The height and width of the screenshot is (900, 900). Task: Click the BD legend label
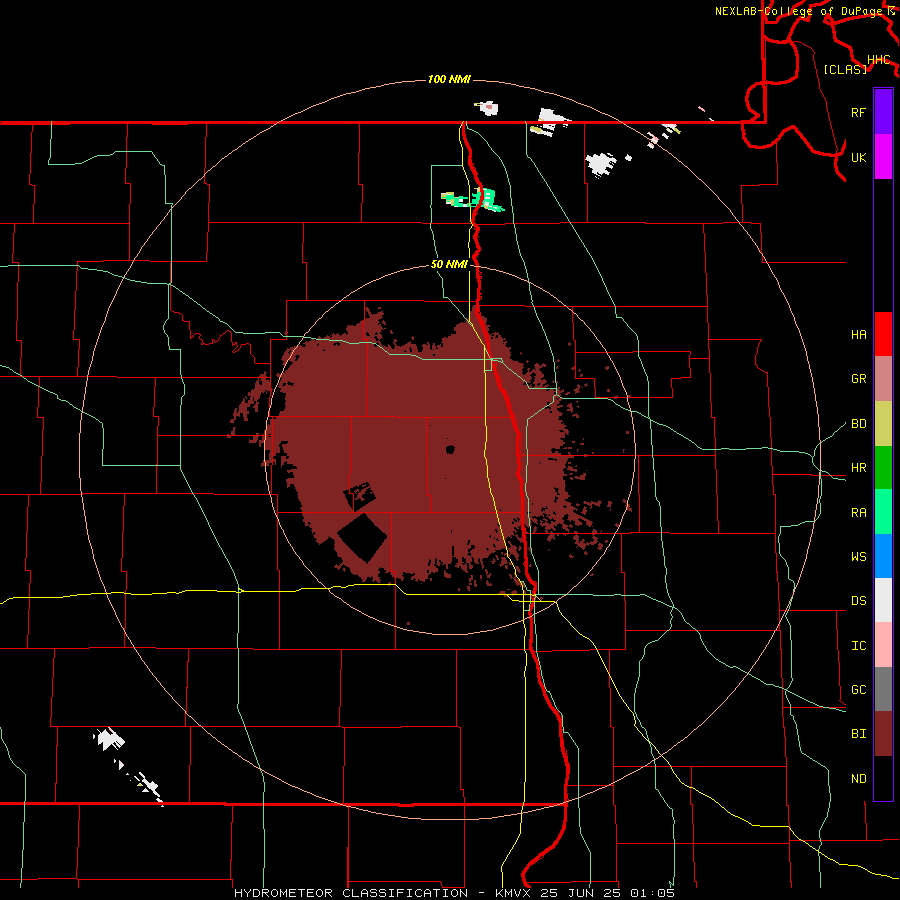coord(858,424)
